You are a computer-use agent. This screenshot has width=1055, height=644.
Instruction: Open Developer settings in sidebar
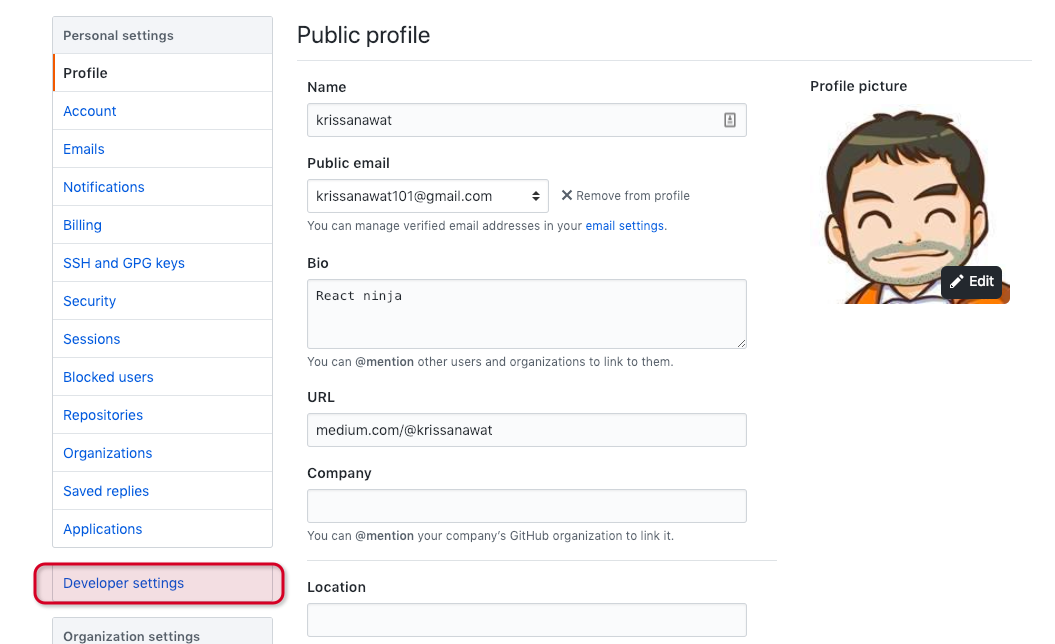coord(123,583)
